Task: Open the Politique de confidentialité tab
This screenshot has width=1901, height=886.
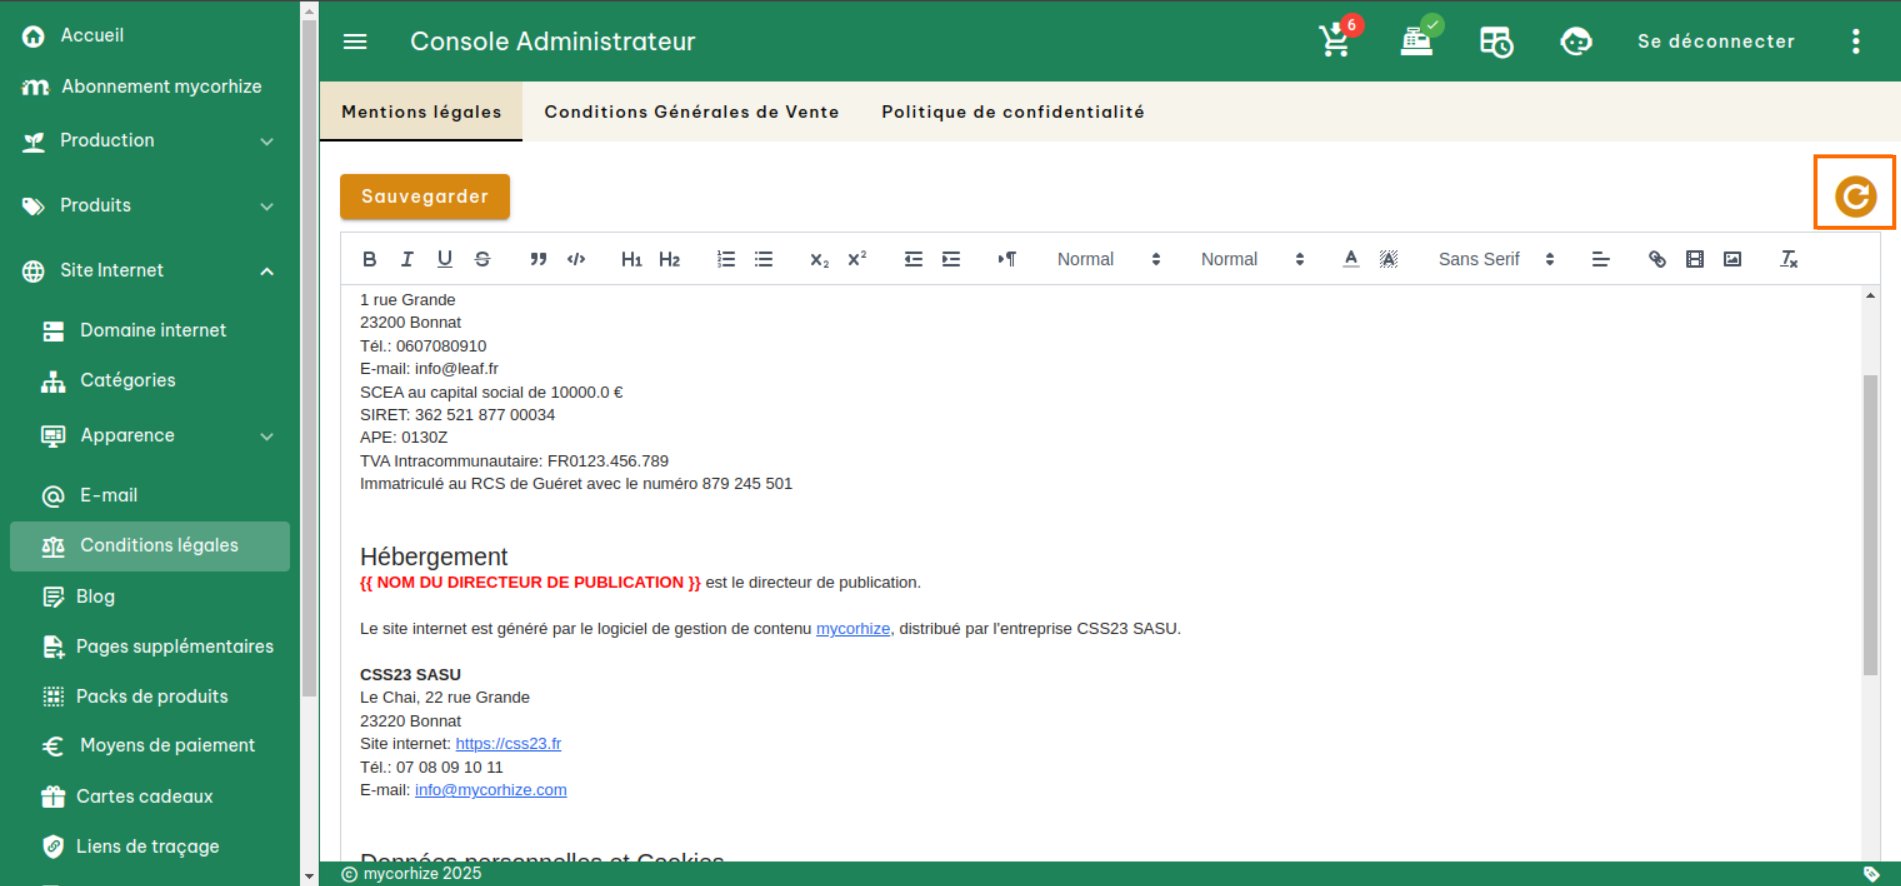Action: coord(1012,112)
